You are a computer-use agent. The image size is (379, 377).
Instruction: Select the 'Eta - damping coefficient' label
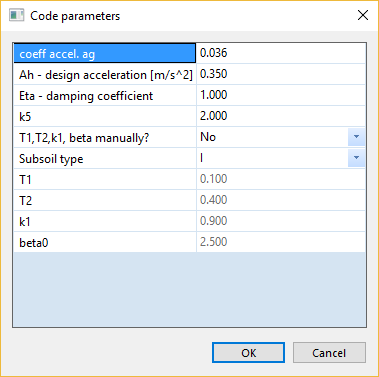[x=105, y=95]
